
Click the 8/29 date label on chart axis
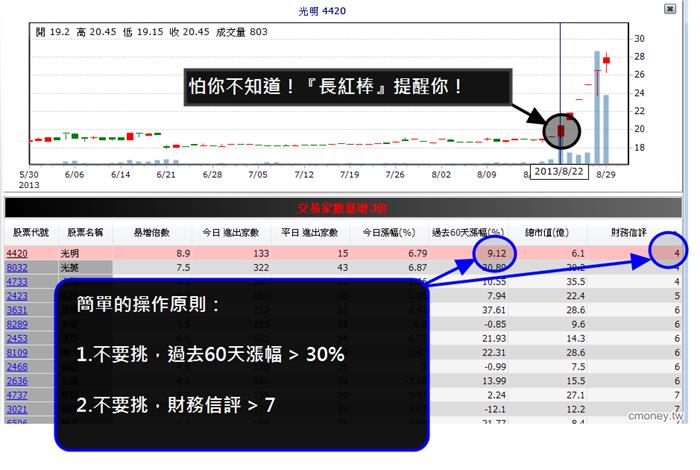(606, 175)
